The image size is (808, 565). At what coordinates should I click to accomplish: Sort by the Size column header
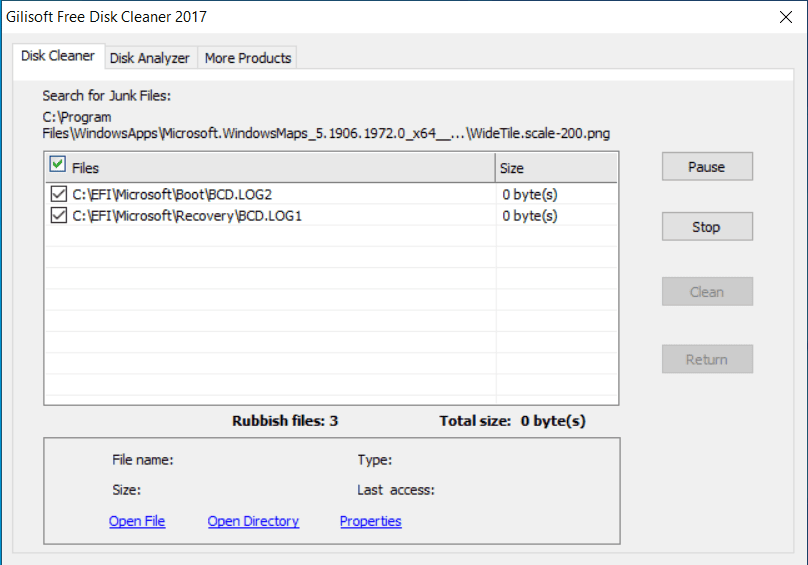(556, 168)
